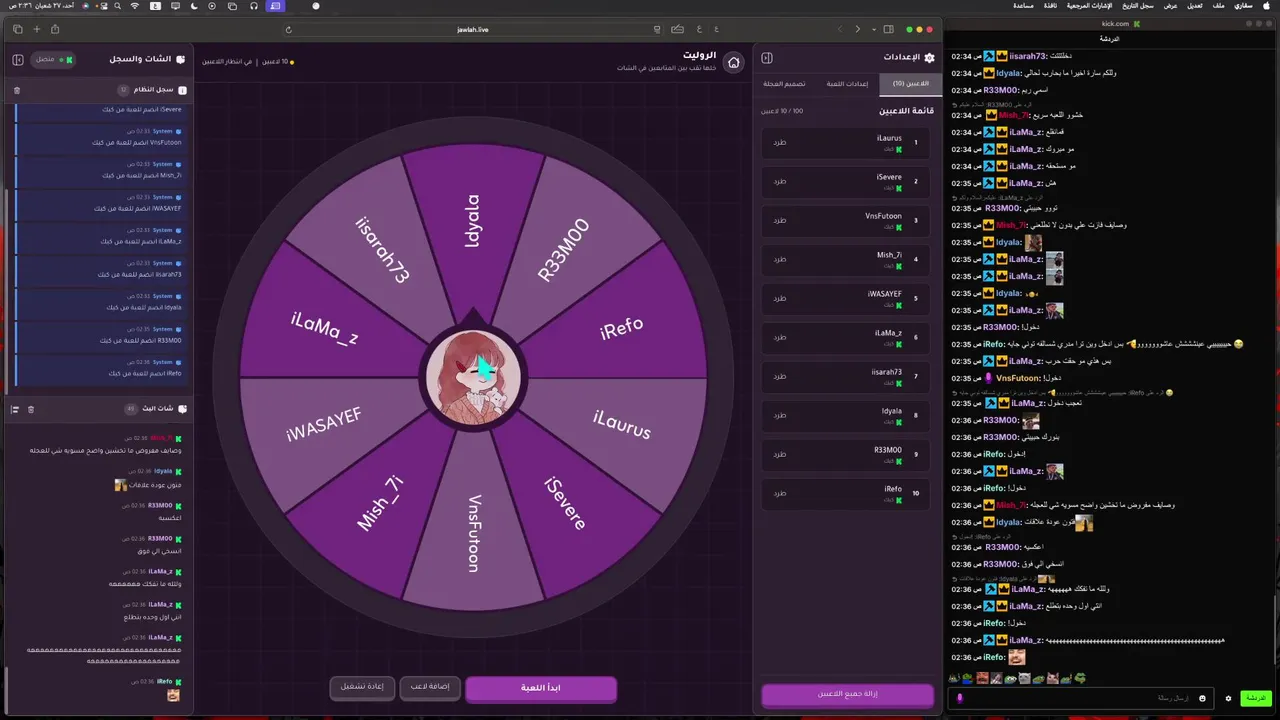1280x720 pixels.
Task: Click the iLaurus segment on the wheel
Action: 621,424
